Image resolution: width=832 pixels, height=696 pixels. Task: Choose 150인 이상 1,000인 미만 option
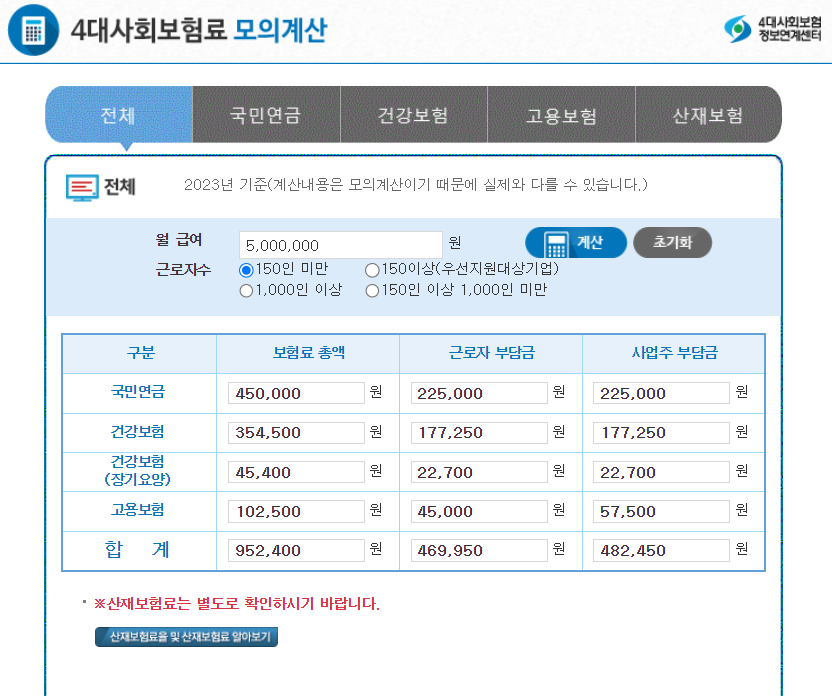point(372,291)
